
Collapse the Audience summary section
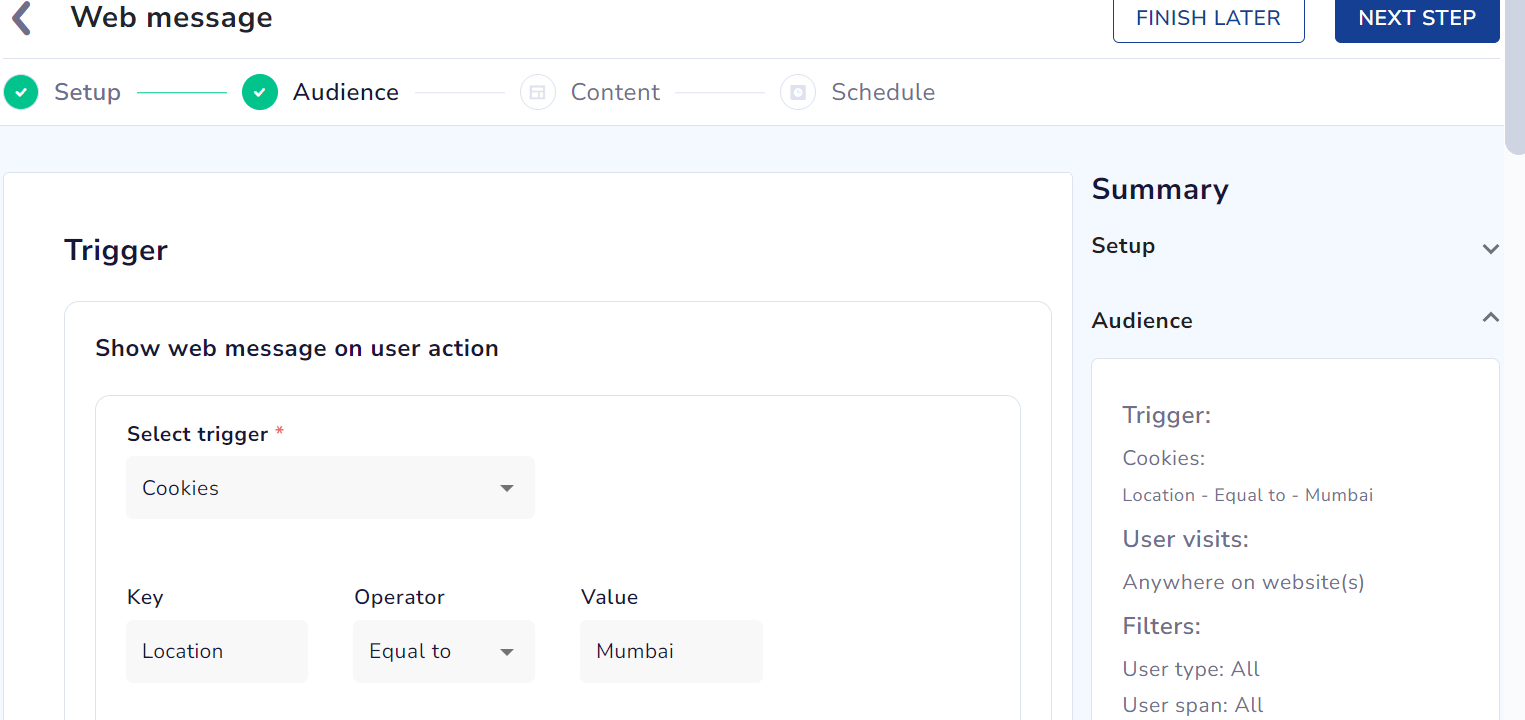click(1490, 319)
